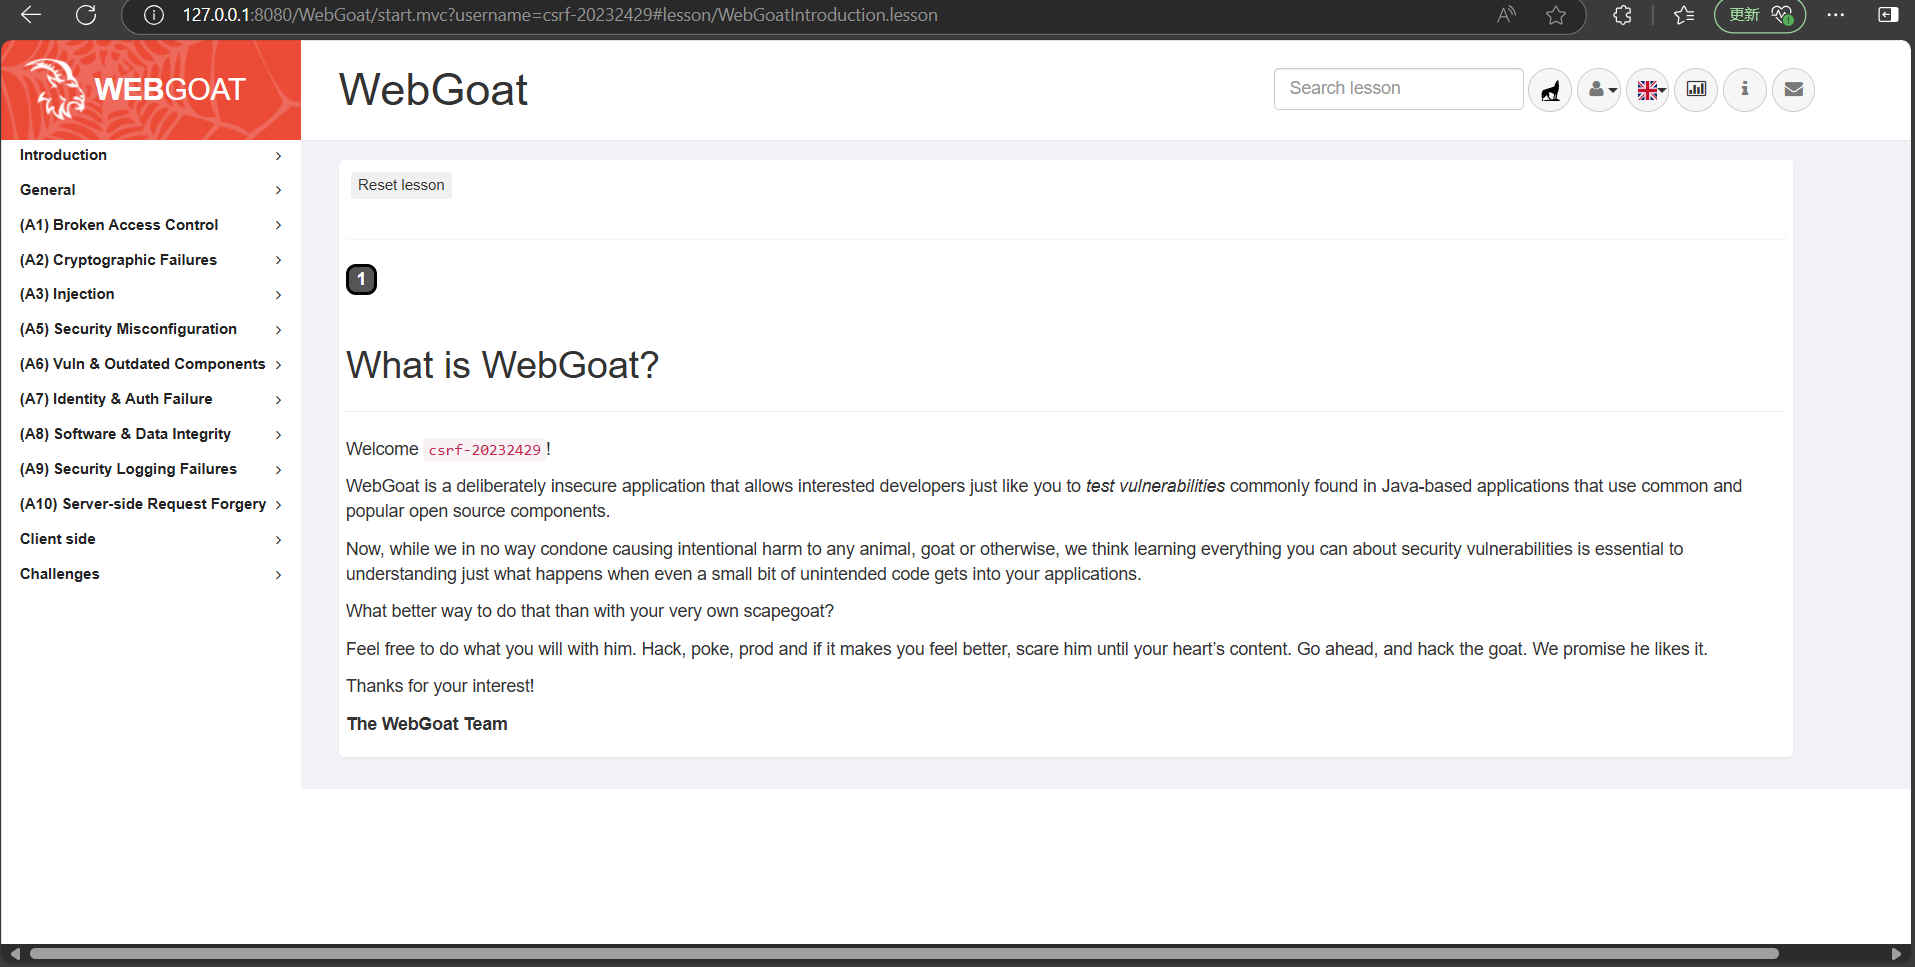Open the language flag dropdown
This screenshot has width=1915, height=967.
coord(1648,90)
